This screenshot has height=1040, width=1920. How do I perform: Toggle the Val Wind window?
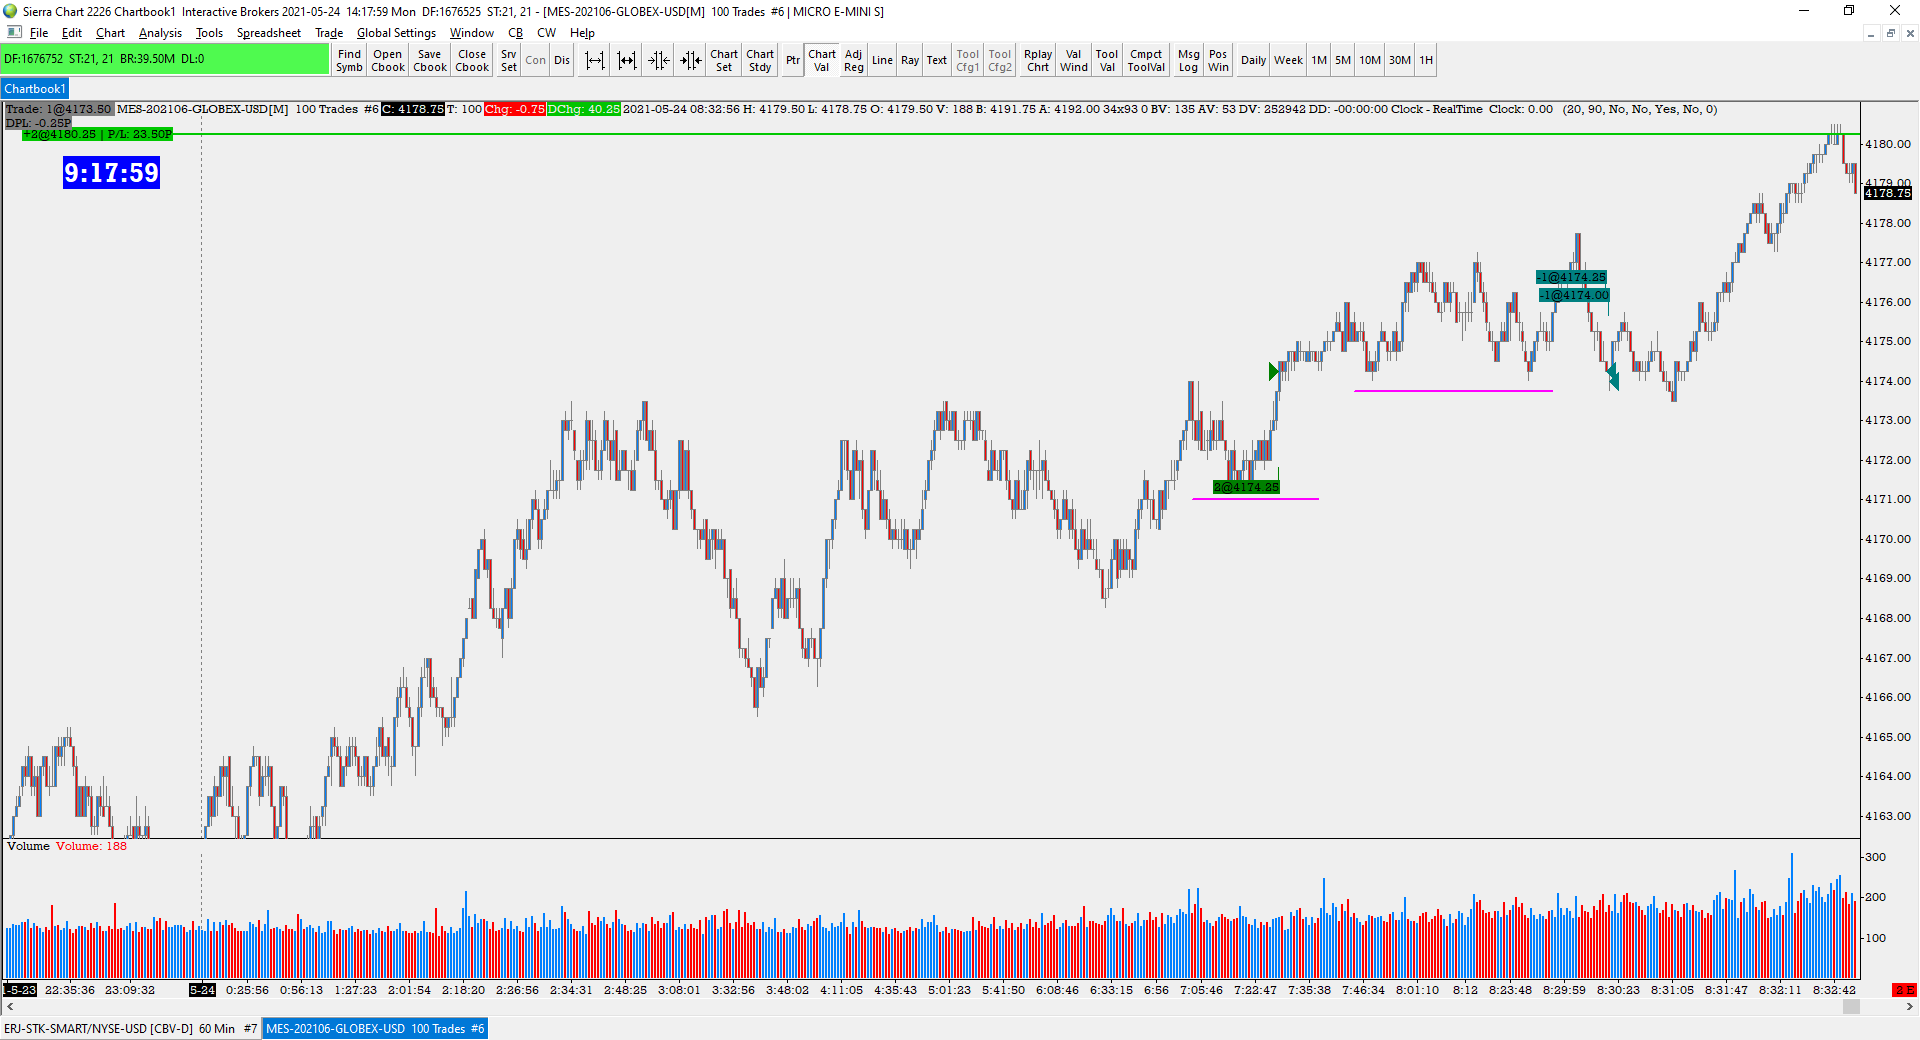point(1074,61)
